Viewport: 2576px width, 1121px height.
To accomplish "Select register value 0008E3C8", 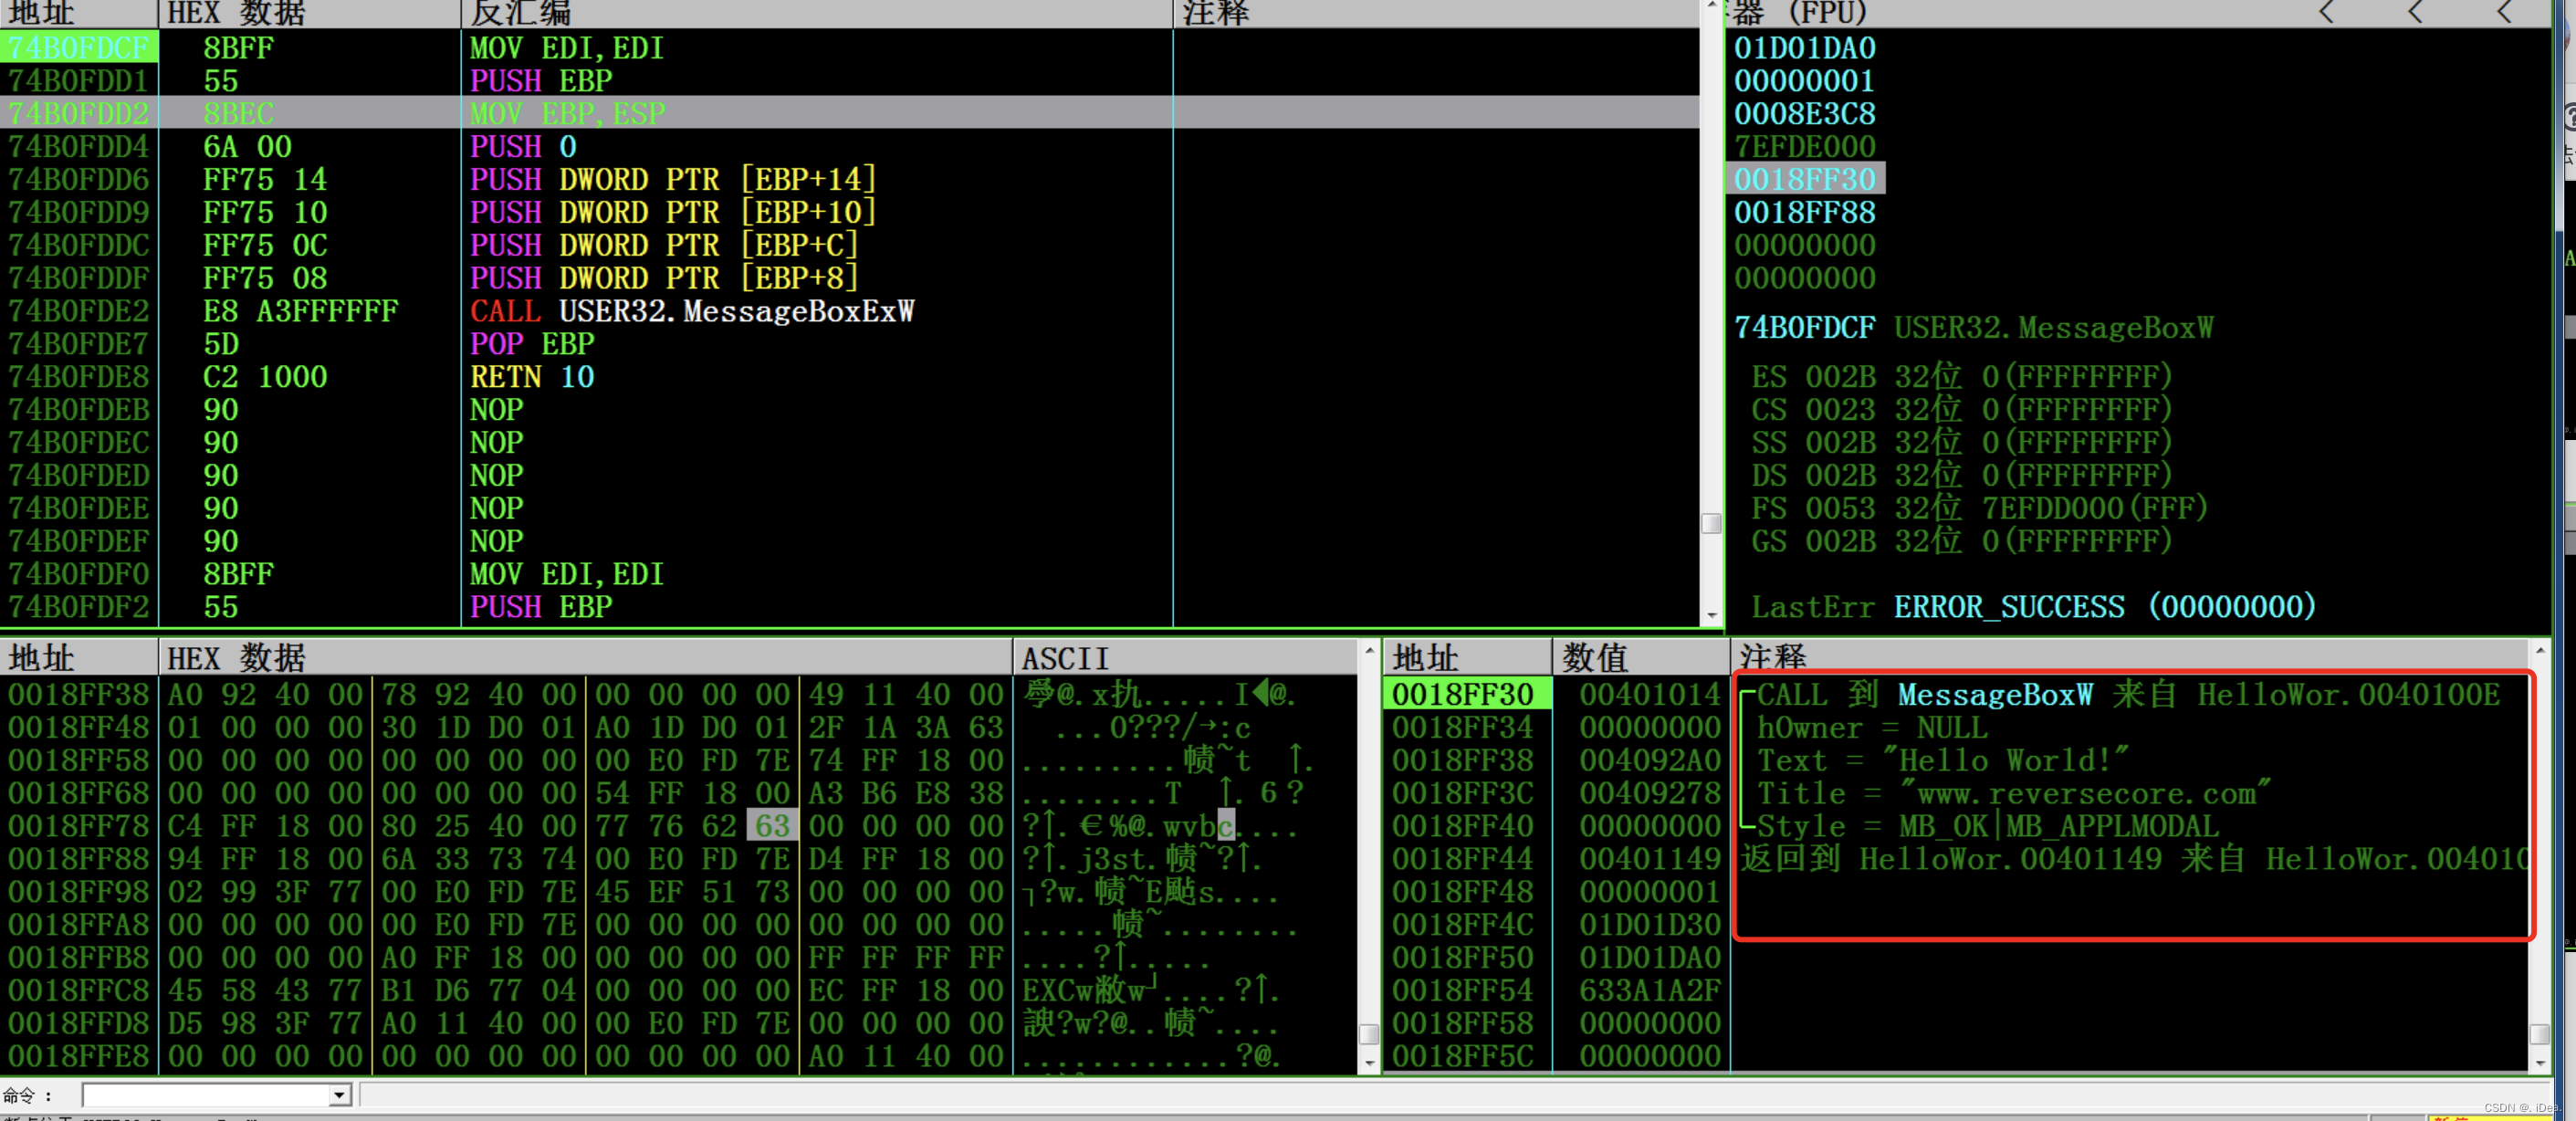I will click(1805, 114).
